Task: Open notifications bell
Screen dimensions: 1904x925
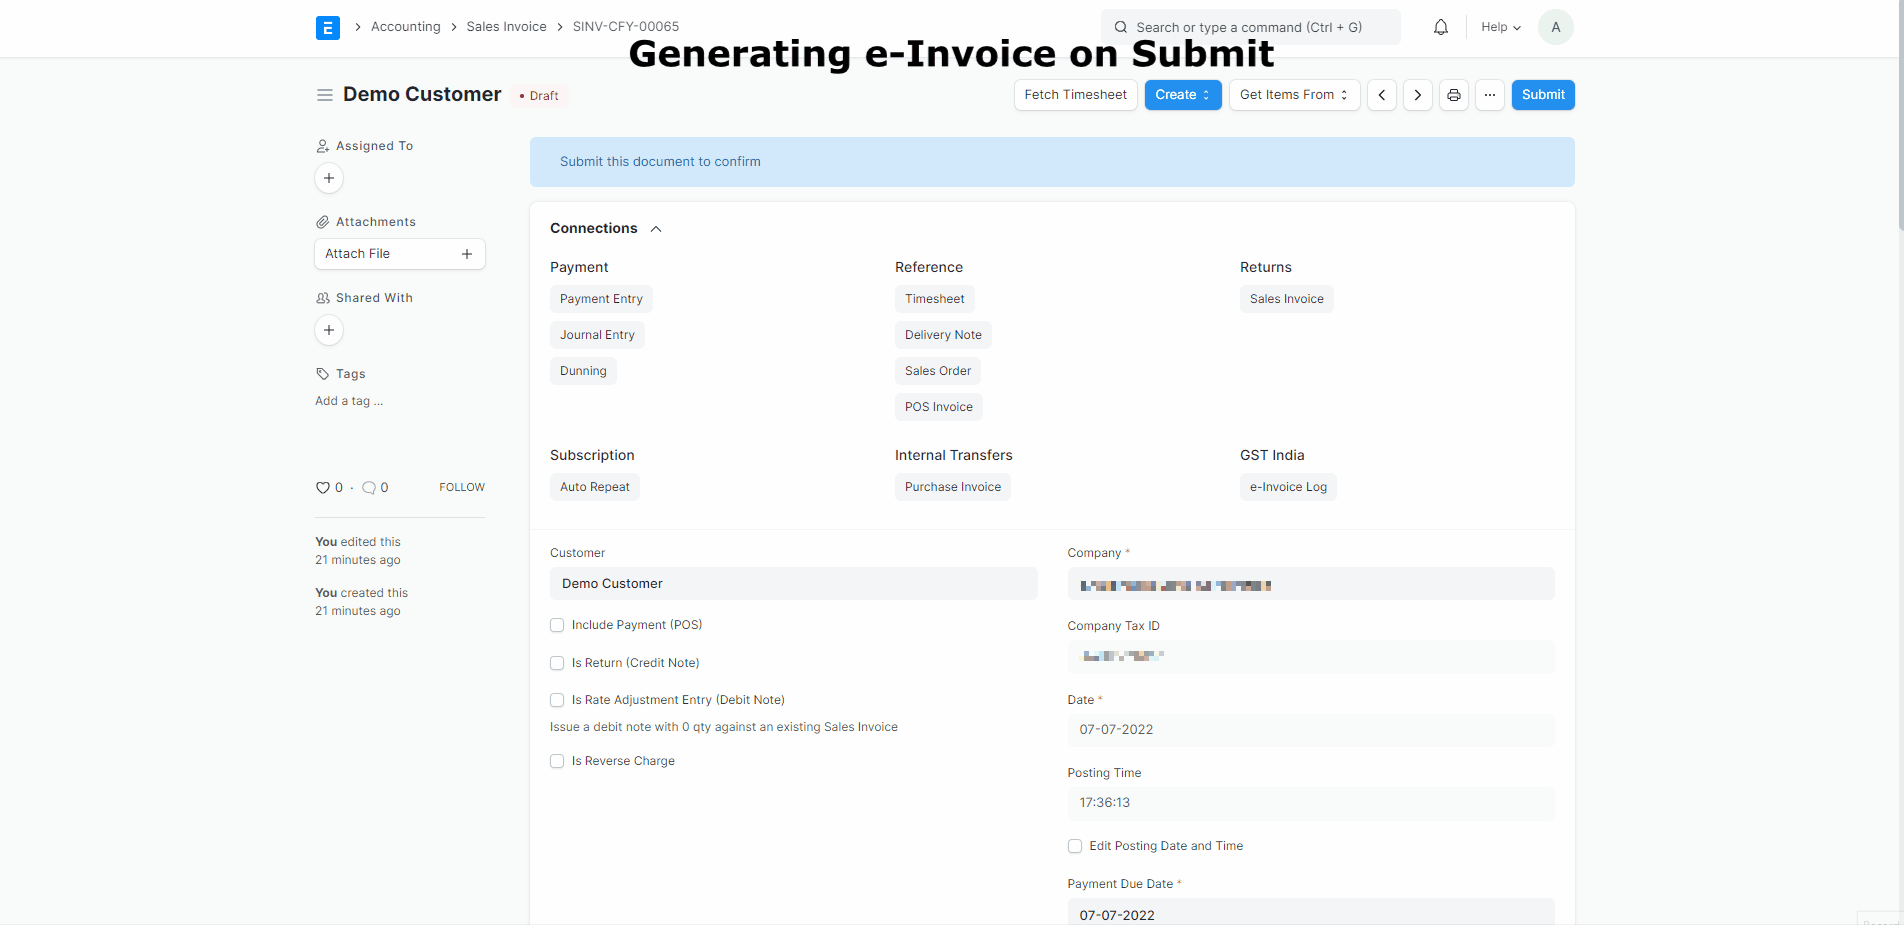Action: click(1440, 27)
